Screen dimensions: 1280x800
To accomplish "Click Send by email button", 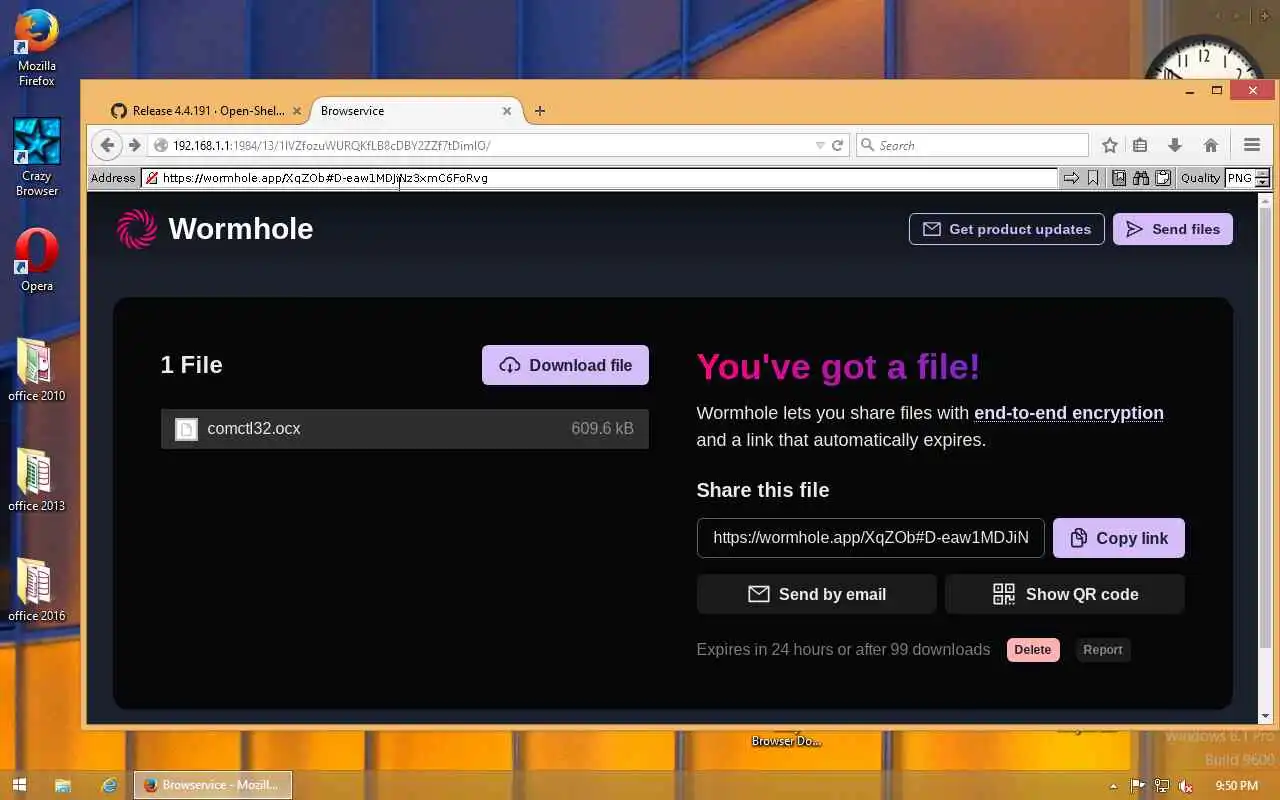I will (816, 594).
